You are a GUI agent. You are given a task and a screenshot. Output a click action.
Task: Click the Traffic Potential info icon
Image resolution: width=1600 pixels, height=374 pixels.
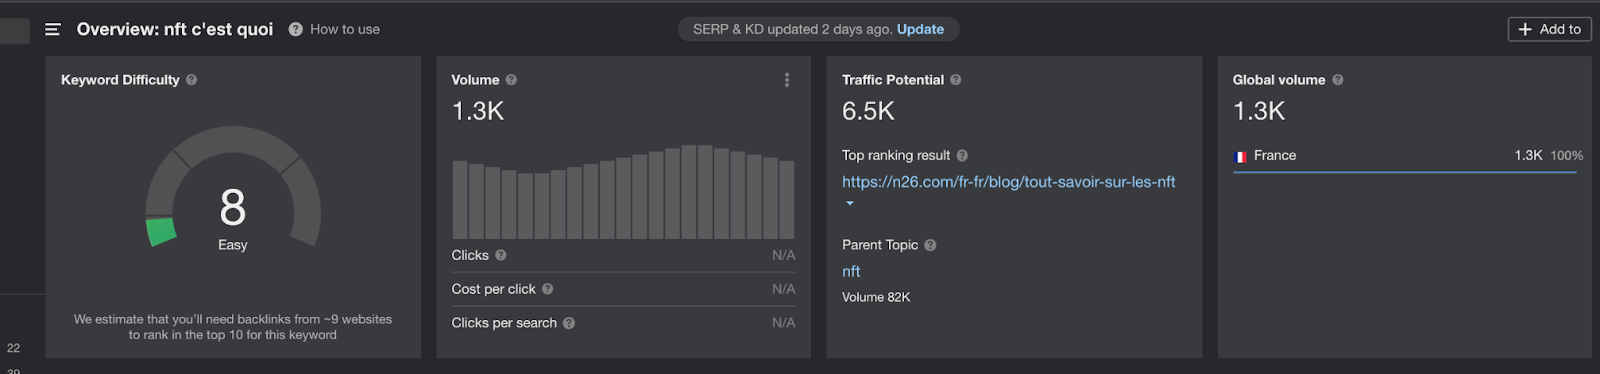click(956, 80)
